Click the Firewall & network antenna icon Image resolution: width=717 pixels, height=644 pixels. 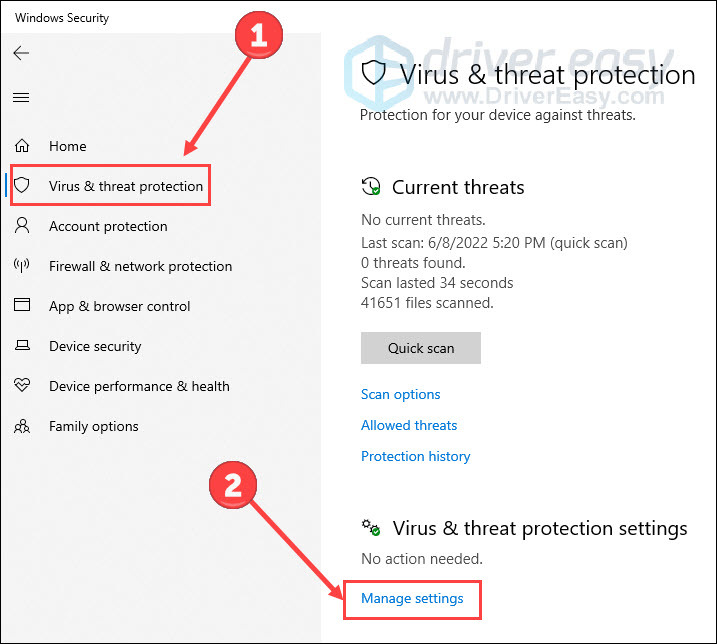22,266
